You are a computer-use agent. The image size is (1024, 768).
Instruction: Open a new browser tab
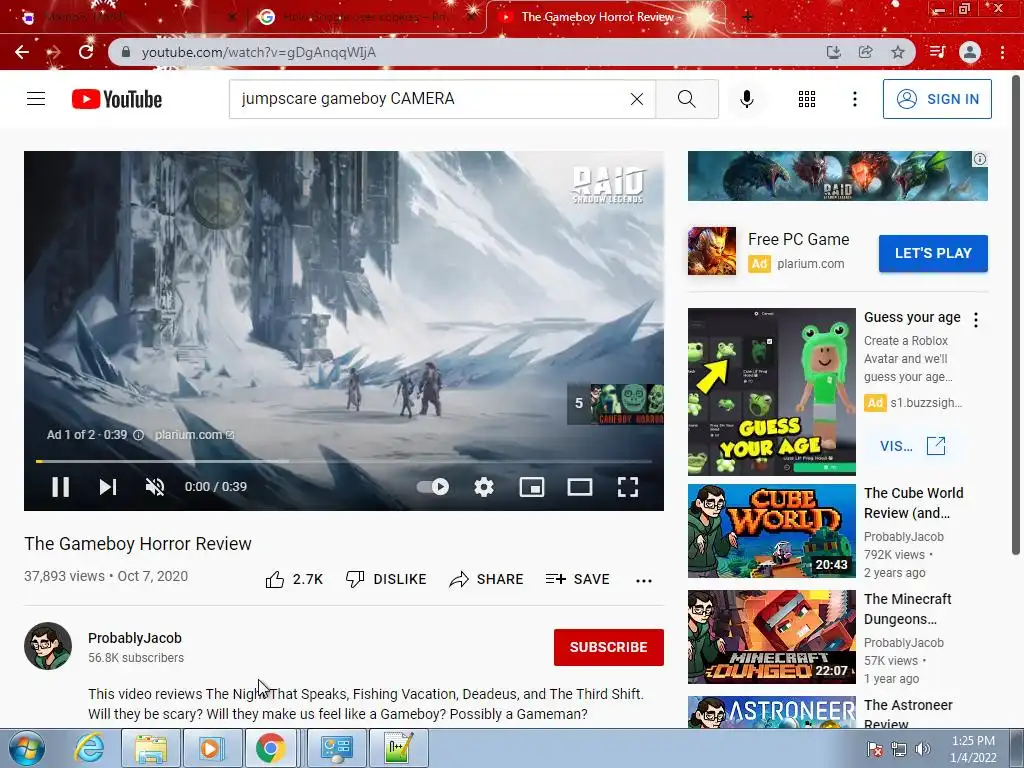(x=748, y=17)
